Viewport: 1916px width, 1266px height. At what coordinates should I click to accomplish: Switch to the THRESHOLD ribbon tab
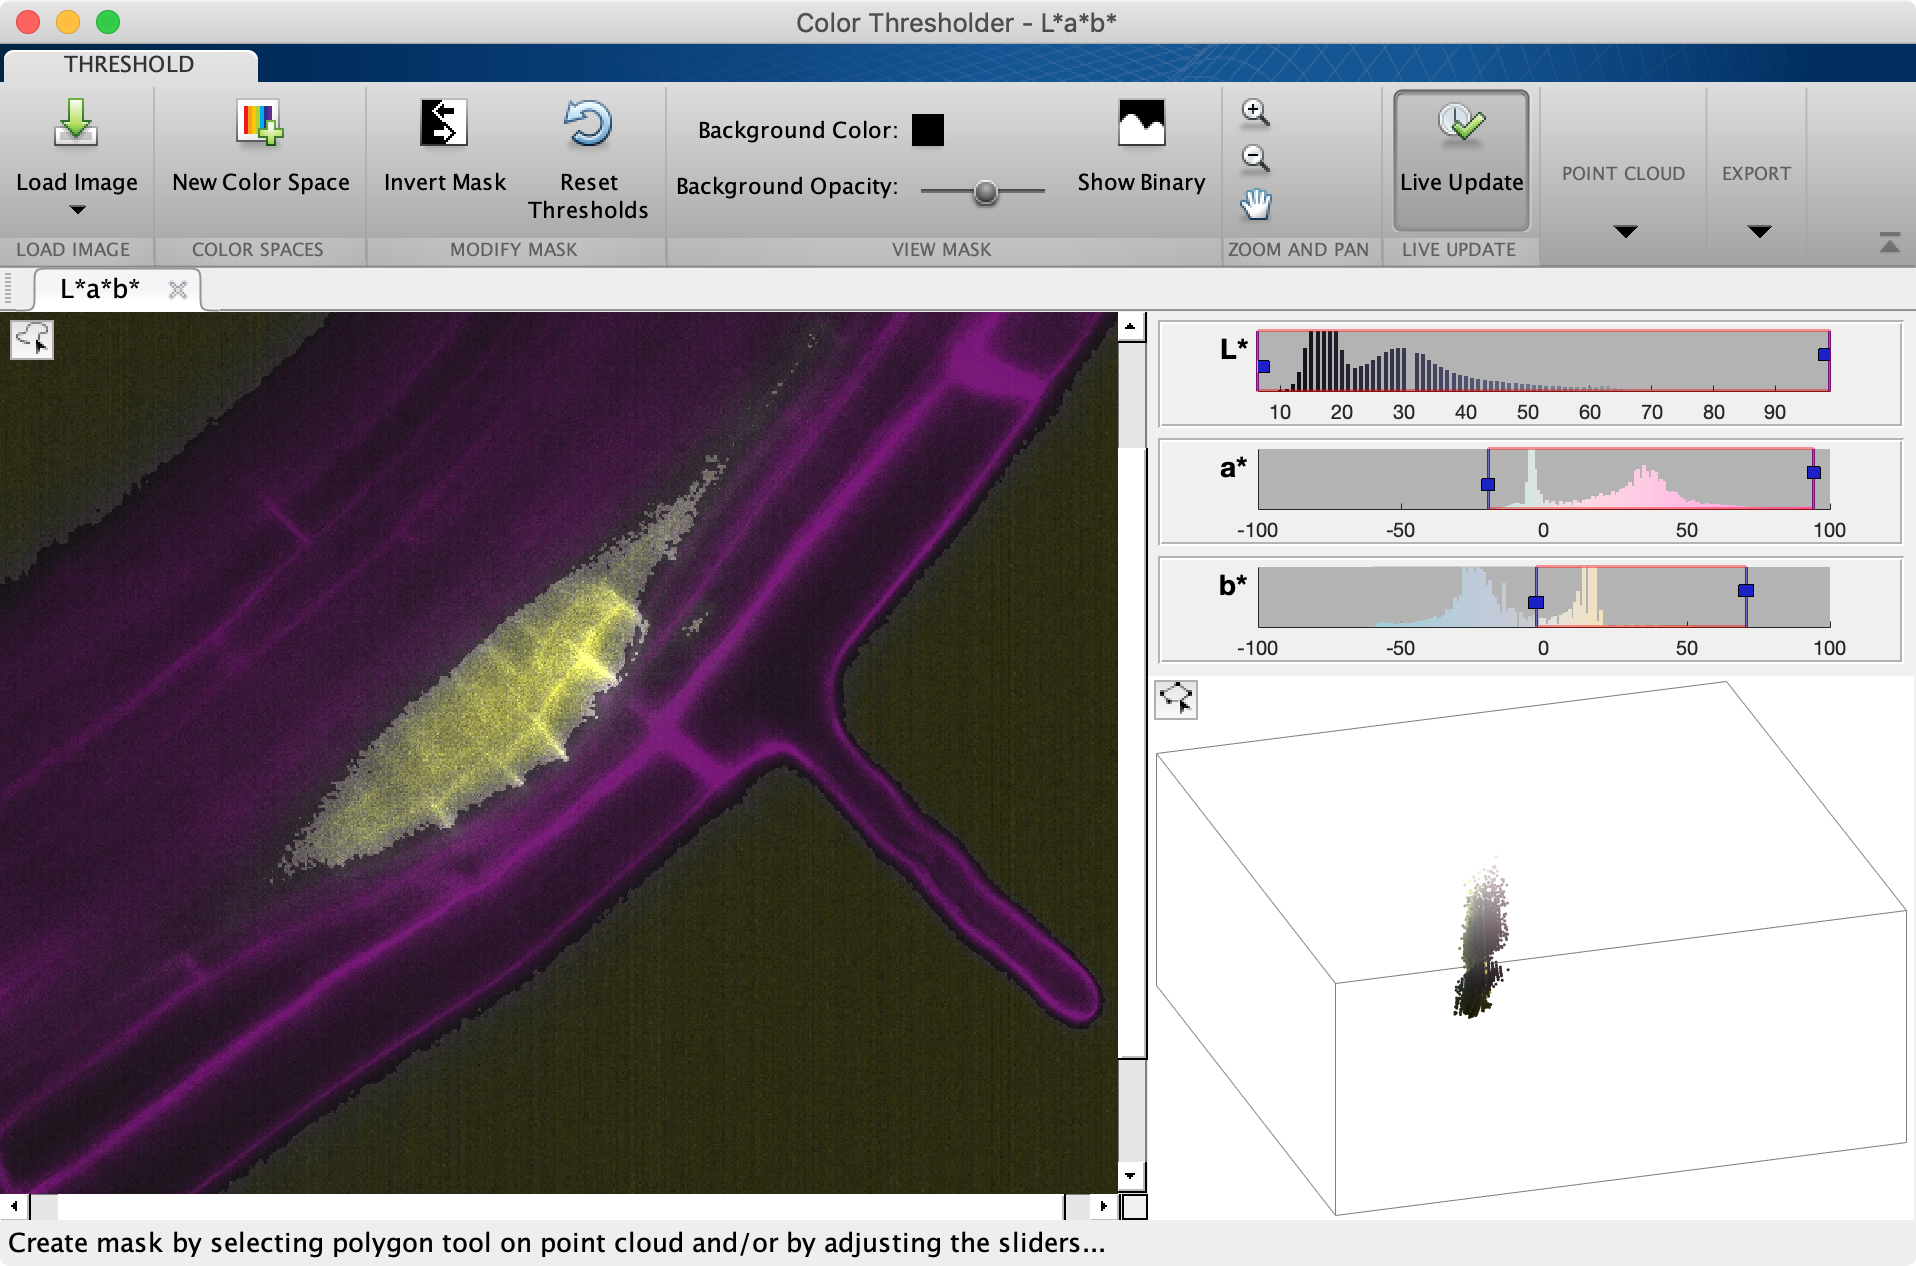[x=129, y=64]
